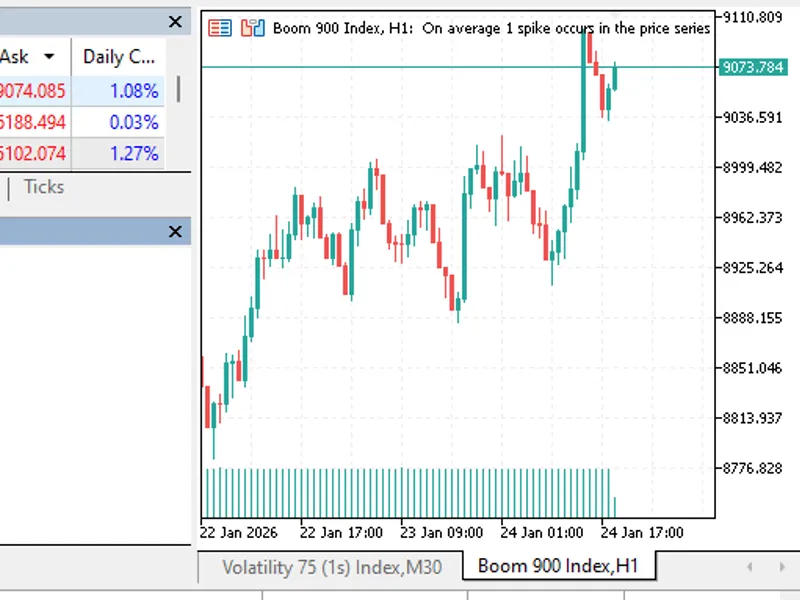Click the 8813.937 price scale label
This screenshot has width=800, height=600.
pos(753,418)
